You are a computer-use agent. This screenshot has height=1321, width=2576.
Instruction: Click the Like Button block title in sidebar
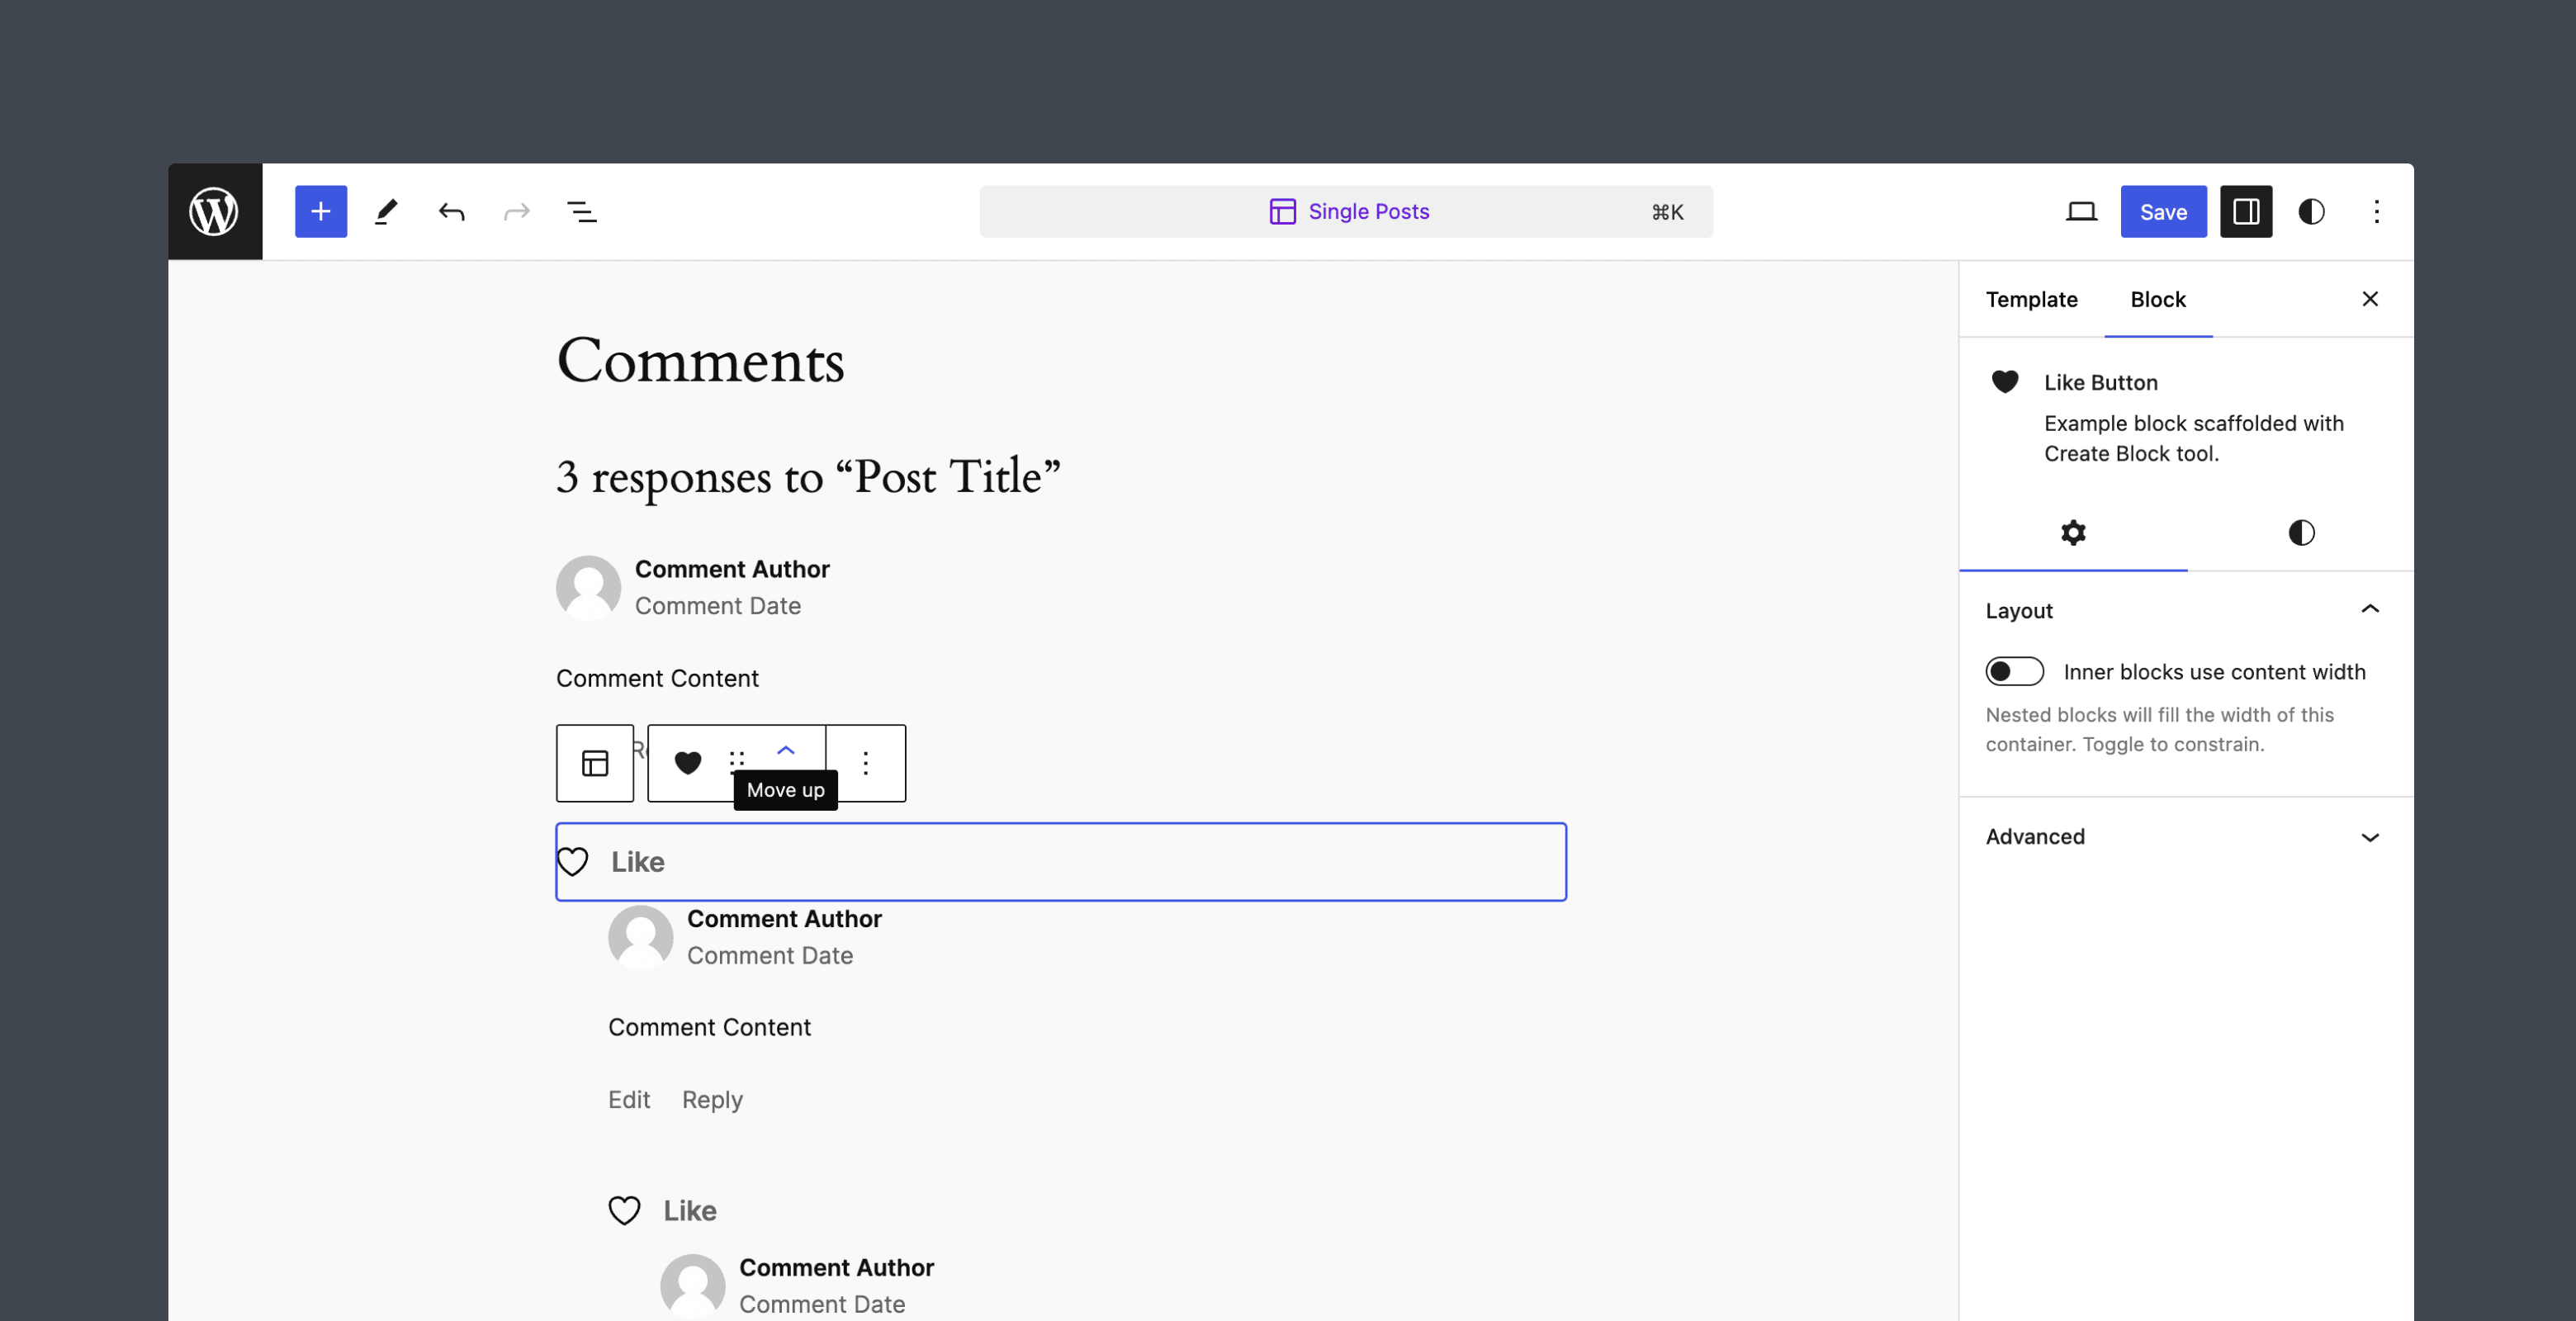coord(2101,382)
